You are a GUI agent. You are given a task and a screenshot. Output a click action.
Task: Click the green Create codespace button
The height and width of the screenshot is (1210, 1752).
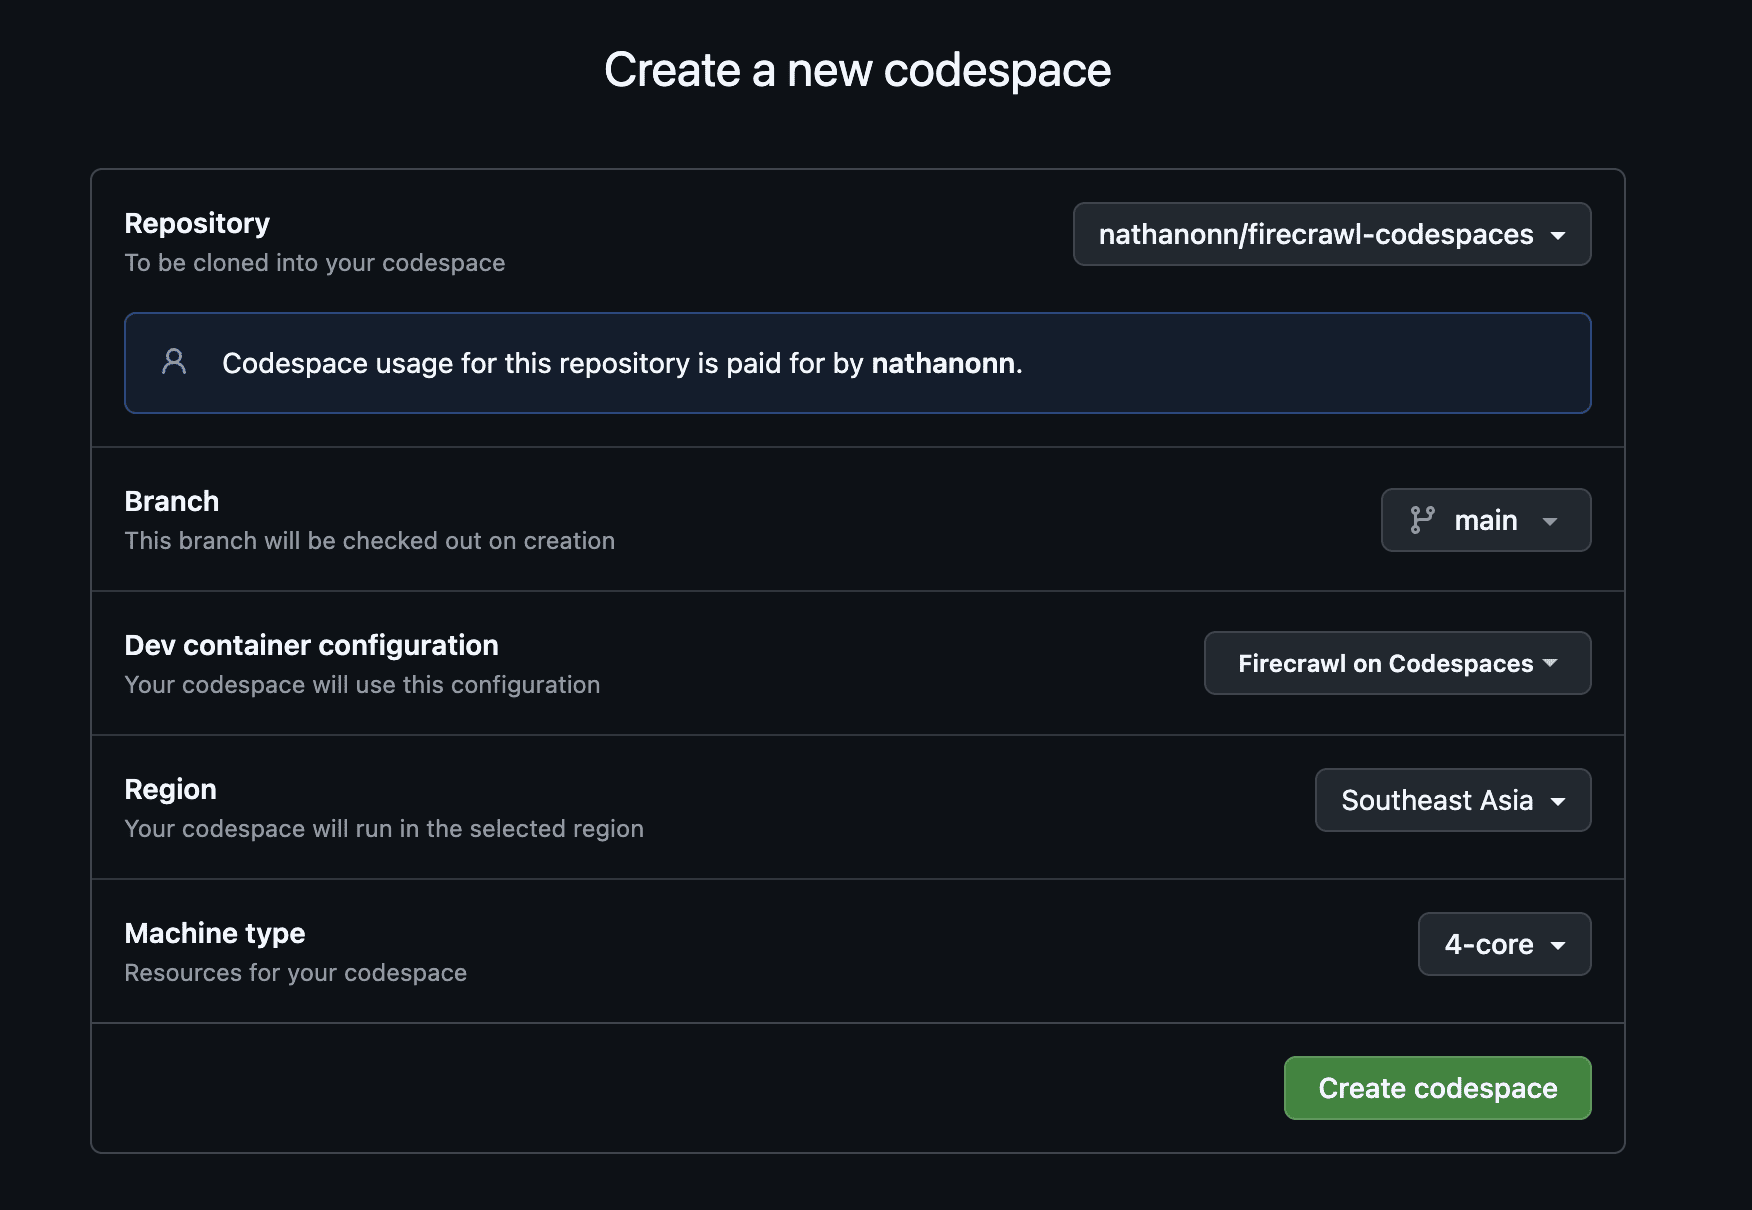pos(1437,1087)
